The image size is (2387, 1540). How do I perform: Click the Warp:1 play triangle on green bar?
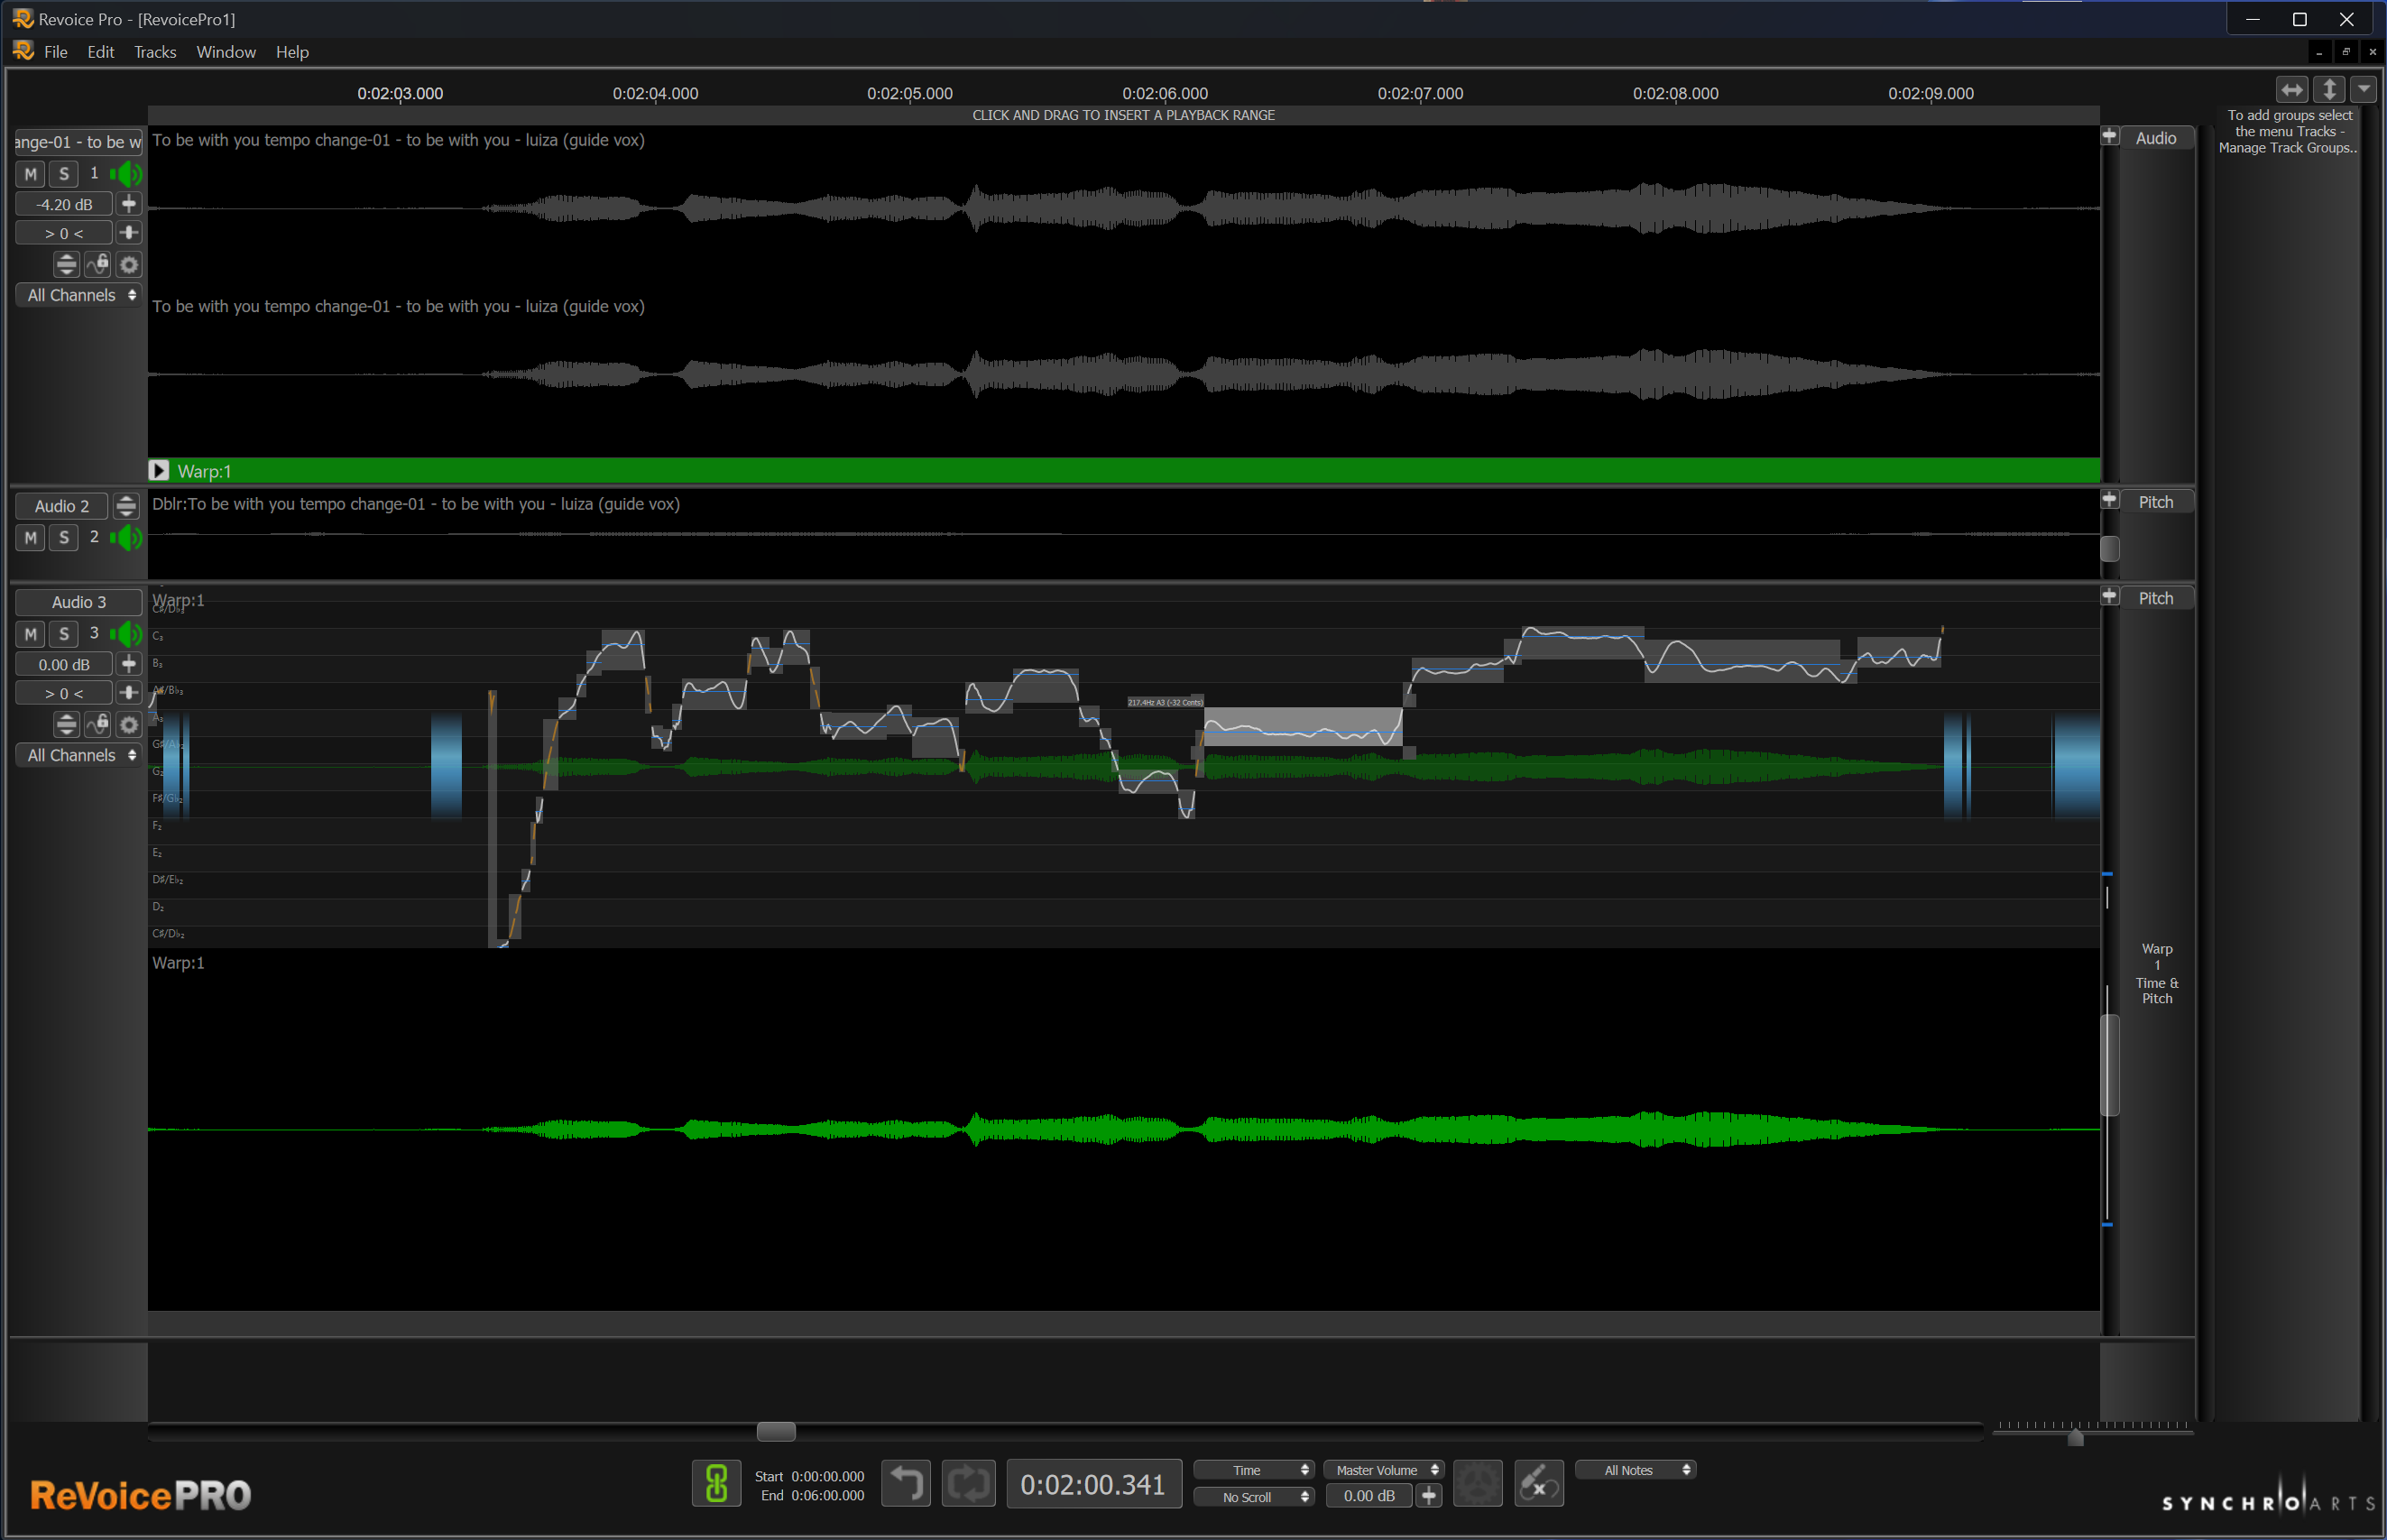click(159, 470)
